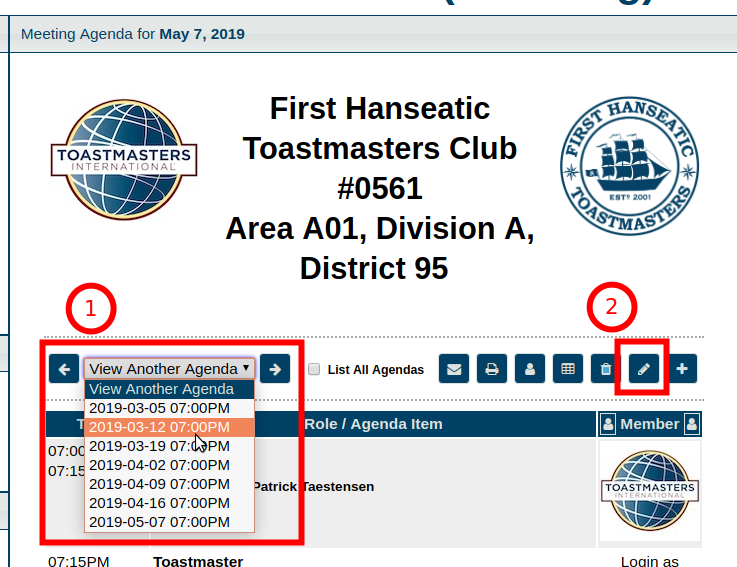Open the View Another Agenda dropdown
The height and width of the screenshot is (567, 737).
pos(170,369)
